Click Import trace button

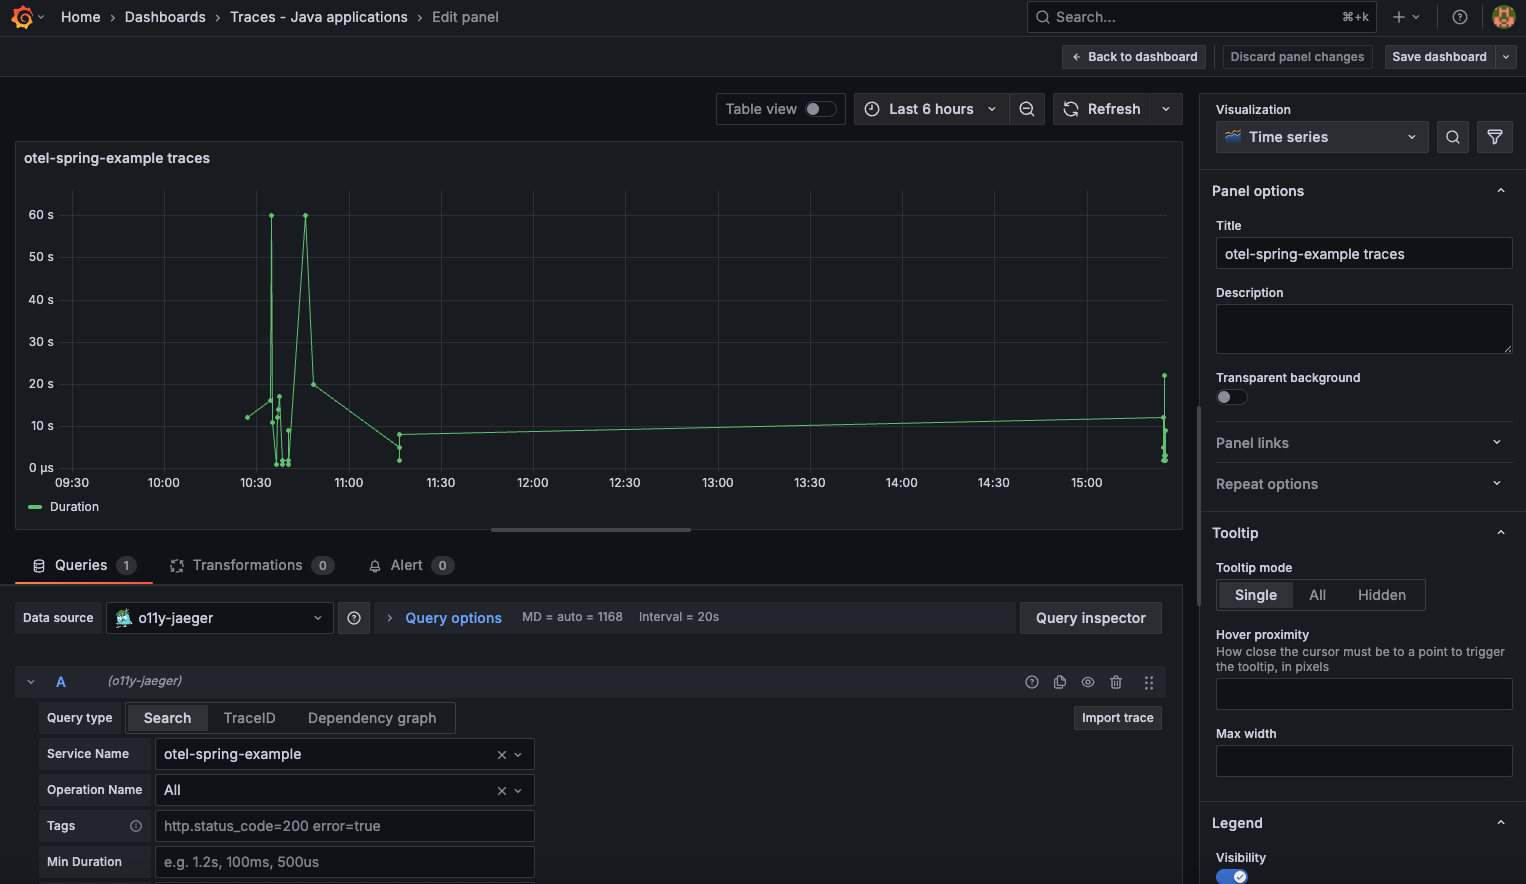pyautogui.click(x=1117, y=718)
